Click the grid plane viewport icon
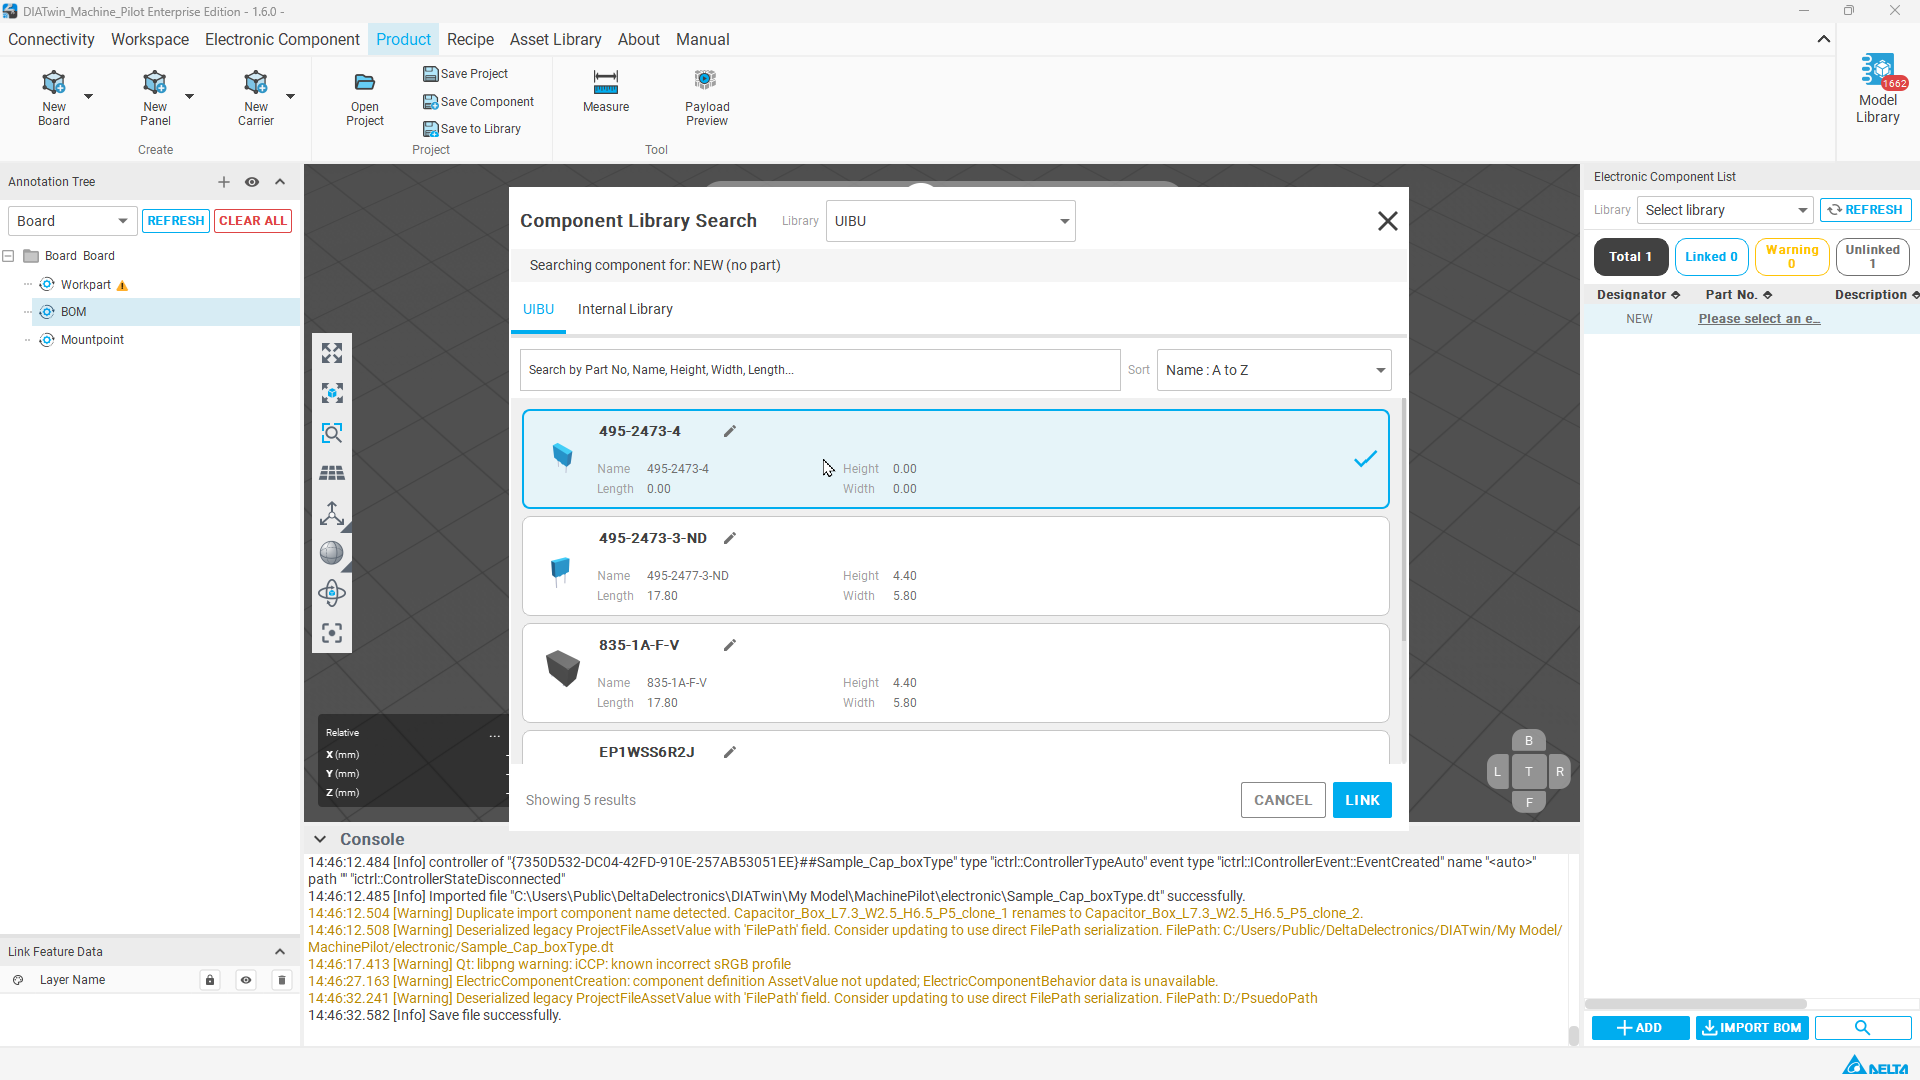Viewport: 1920px width, 1080px height. pyautogui.click(x=332, y=473)
